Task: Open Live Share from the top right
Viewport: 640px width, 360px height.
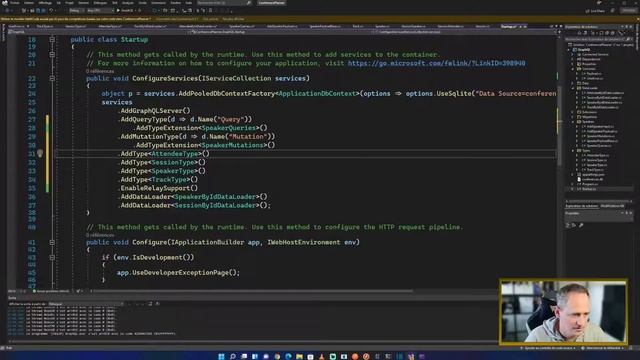Action: 595,11
